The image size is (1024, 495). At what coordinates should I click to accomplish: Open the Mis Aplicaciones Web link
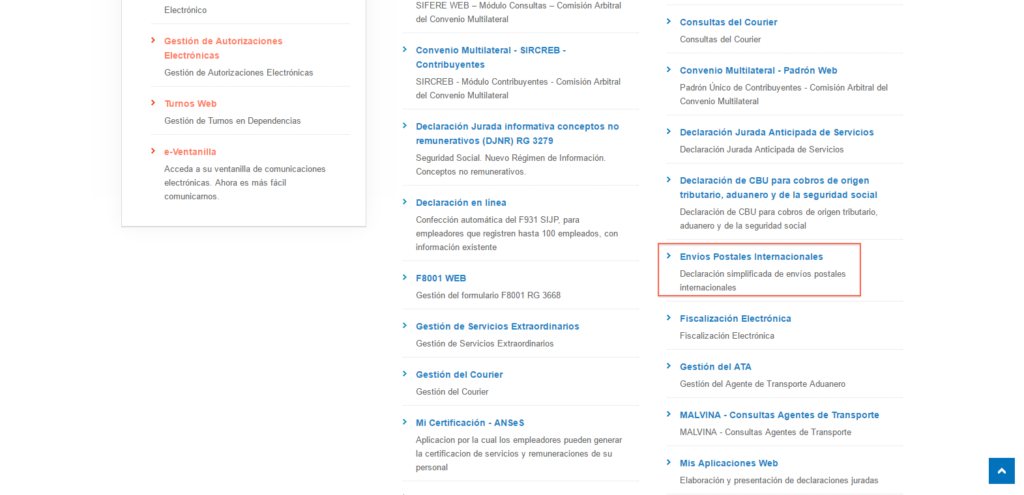[729, 464]
